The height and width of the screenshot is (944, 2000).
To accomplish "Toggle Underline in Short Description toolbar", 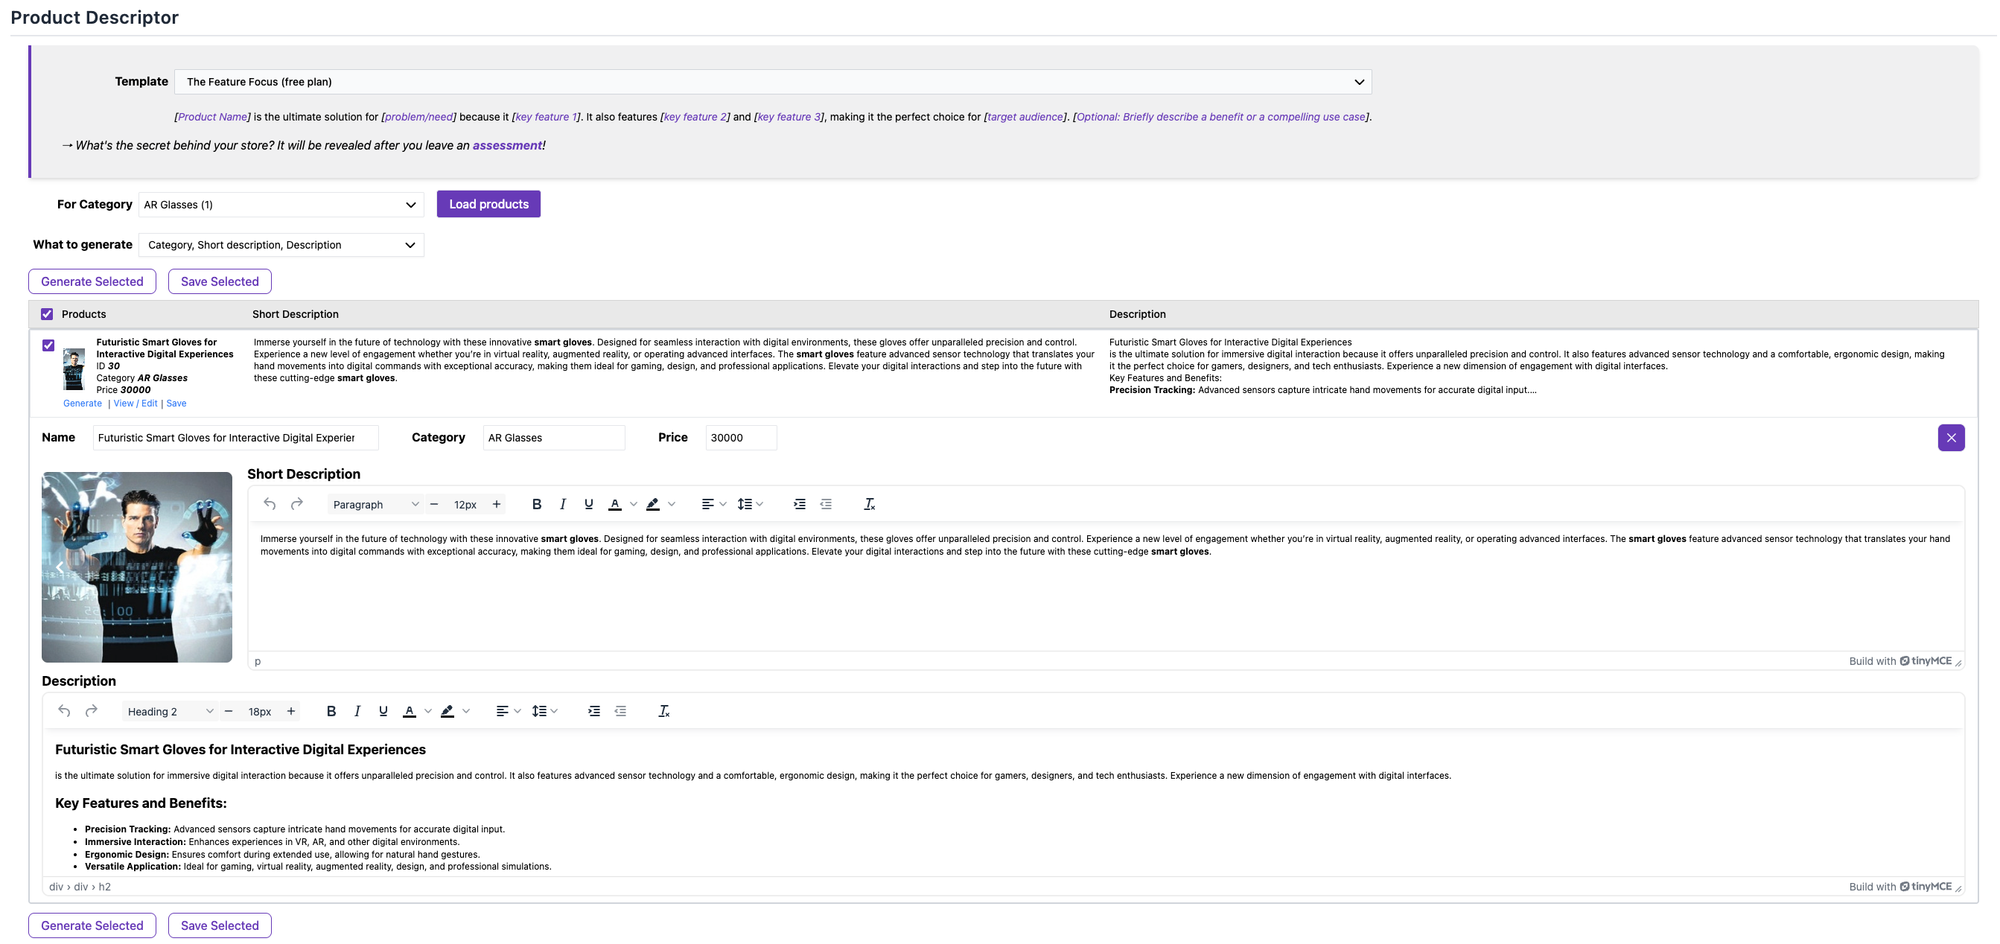I will 588,505.
